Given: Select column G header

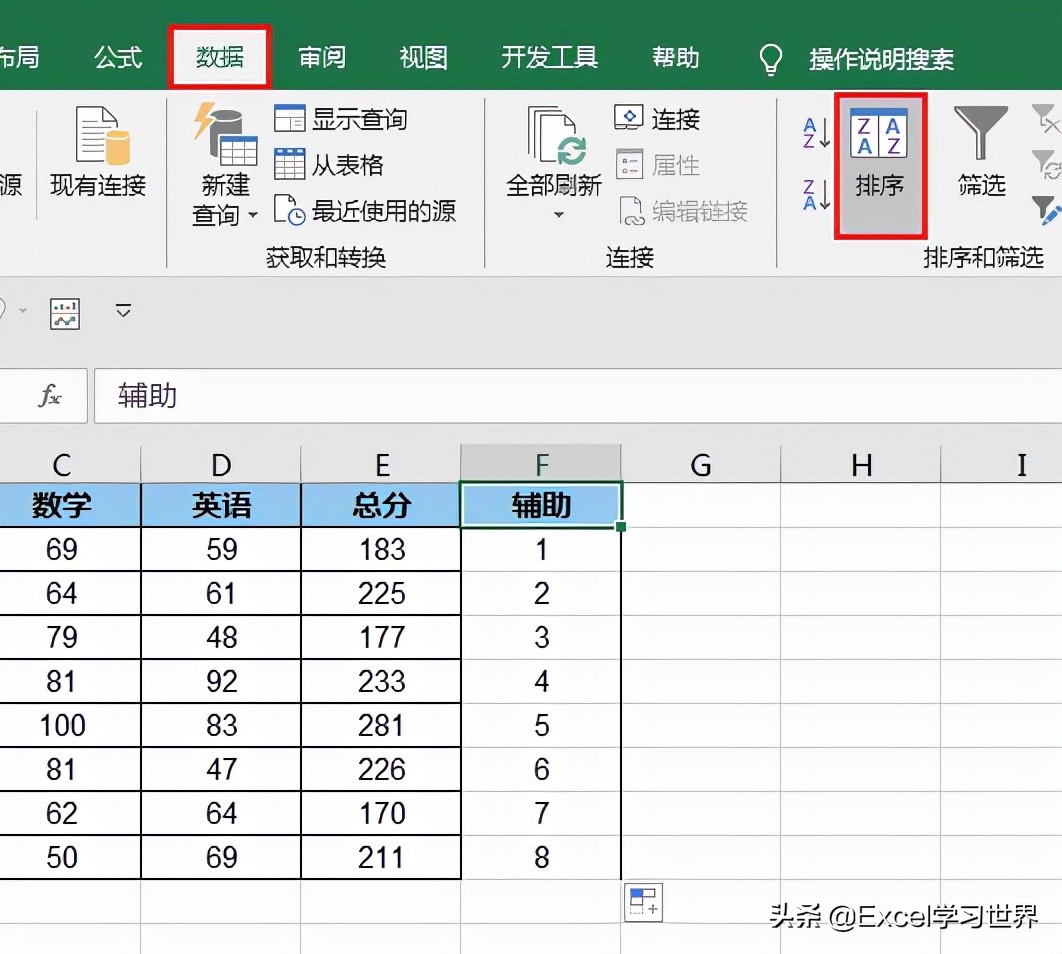Looking at the screenshot, I should pos(701,464).
